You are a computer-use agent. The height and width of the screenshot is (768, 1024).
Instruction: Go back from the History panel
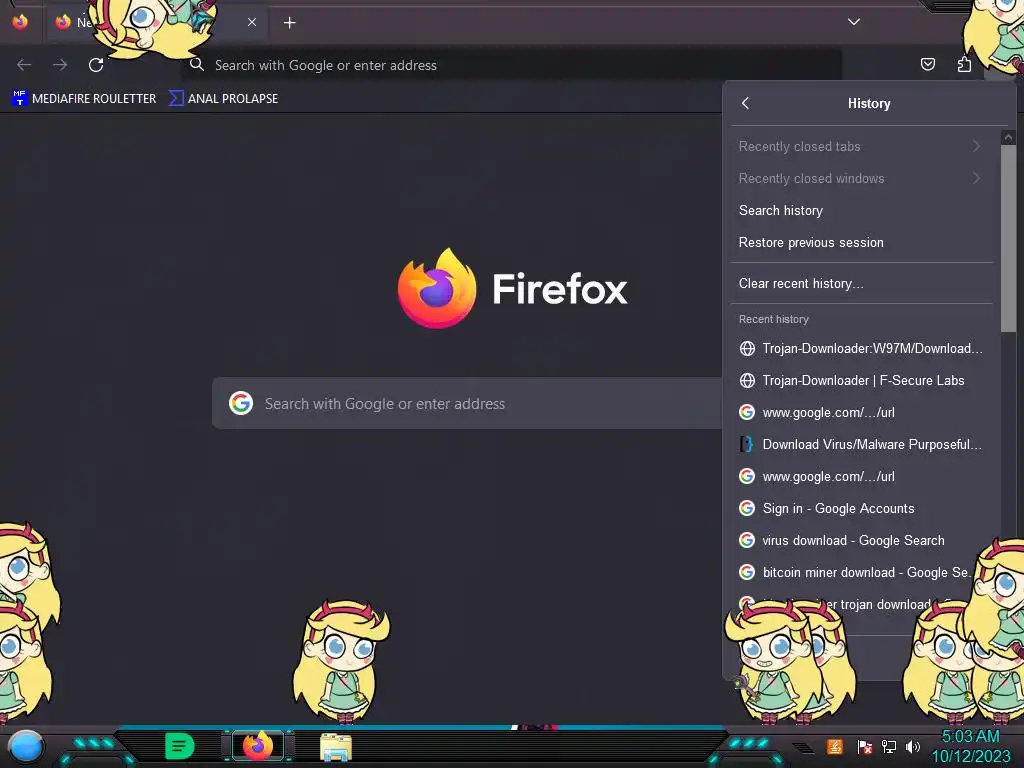[746, 103]
